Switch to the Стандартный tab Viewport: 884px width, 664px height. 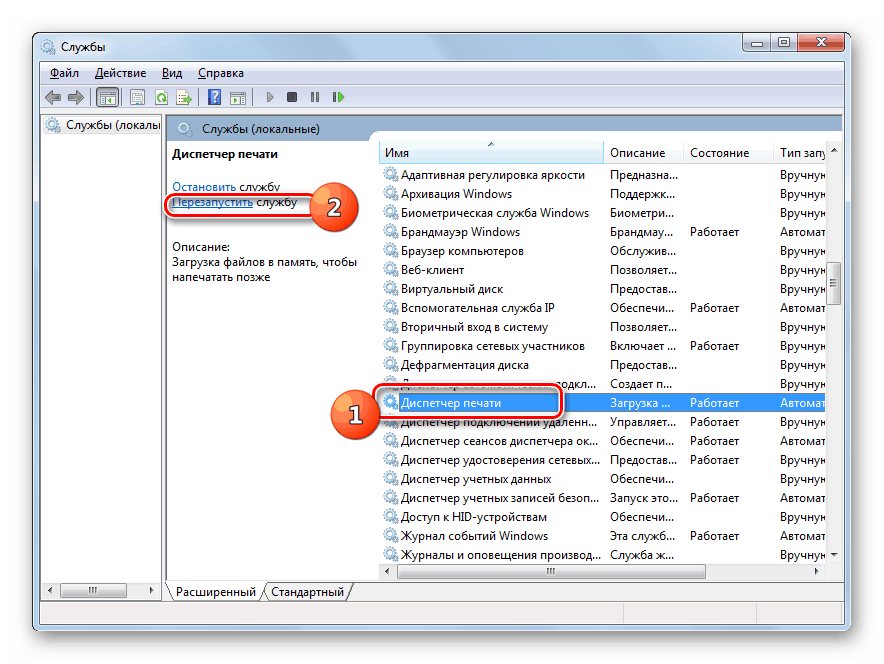(x=307, y=592)
